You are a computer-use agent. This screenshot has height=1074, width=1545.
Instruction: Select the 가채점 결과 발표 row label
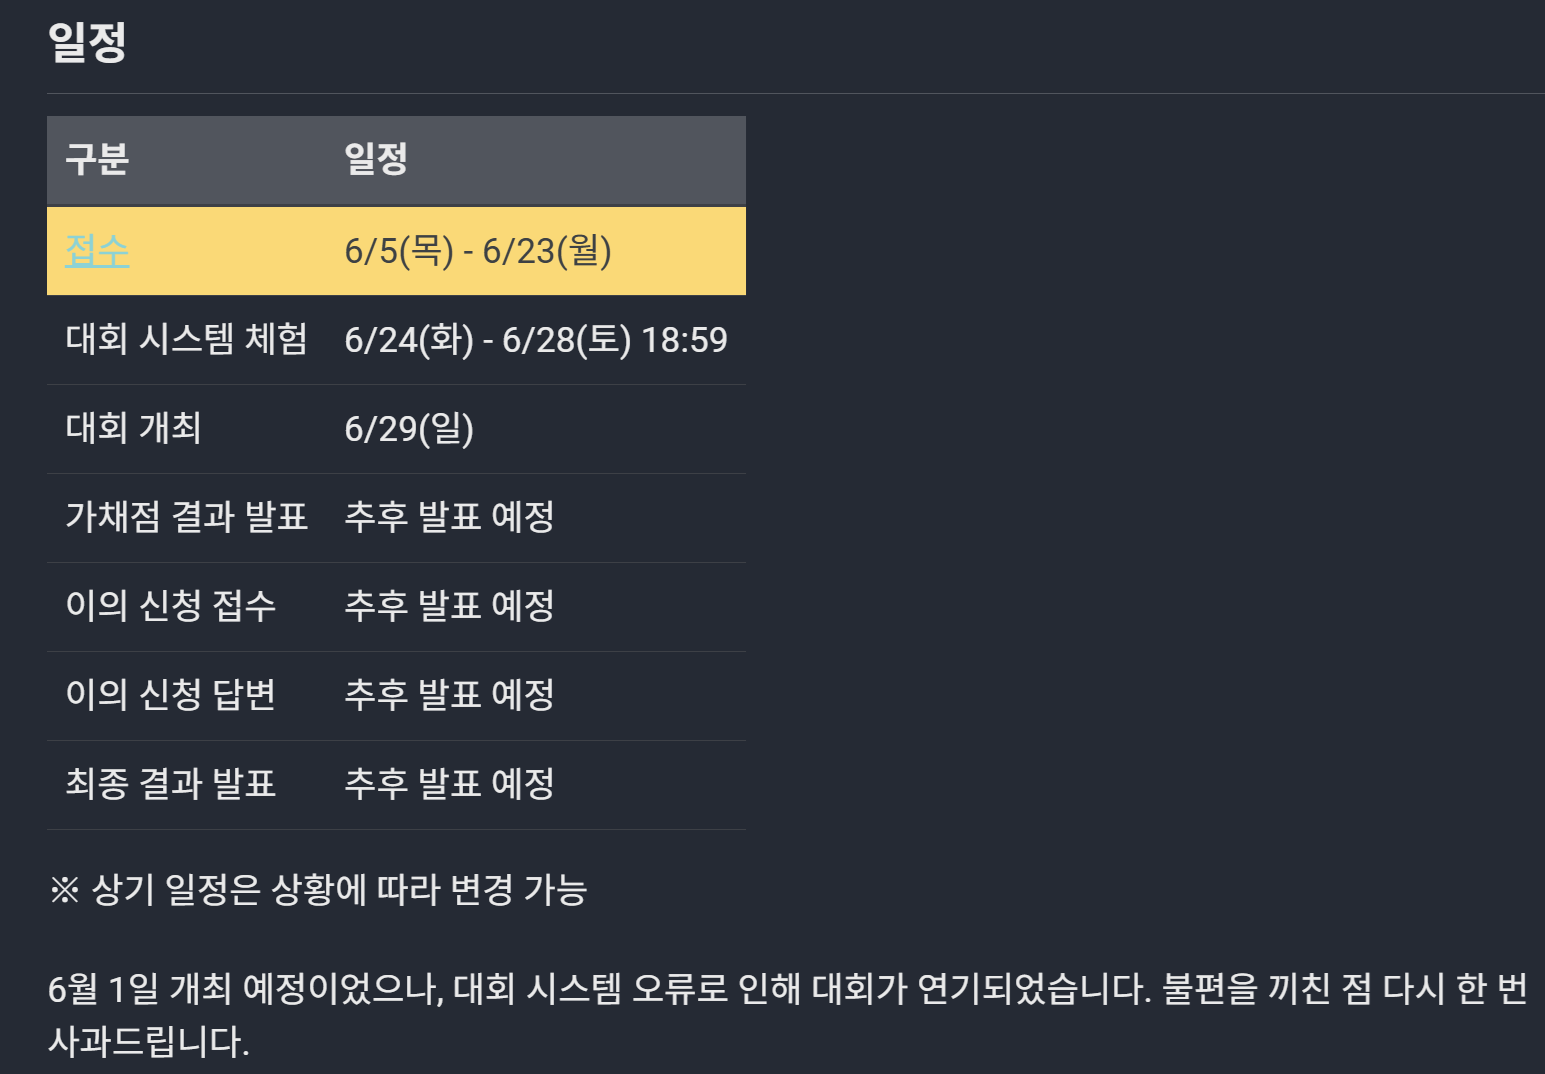click(187, 517)
